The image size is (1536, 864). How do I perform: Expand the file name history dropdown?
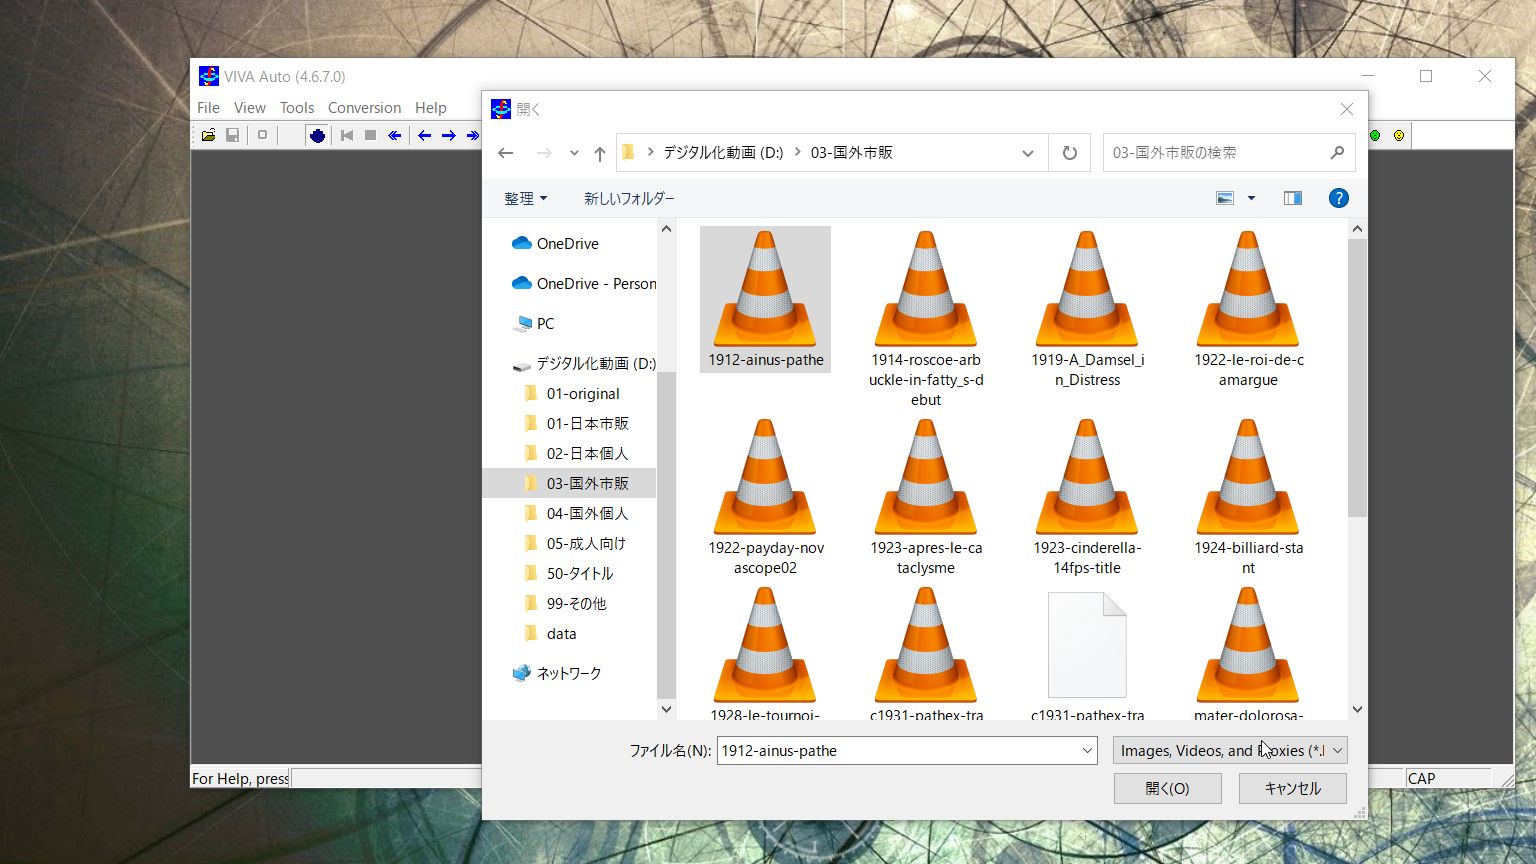click(x=1087, y=750)
